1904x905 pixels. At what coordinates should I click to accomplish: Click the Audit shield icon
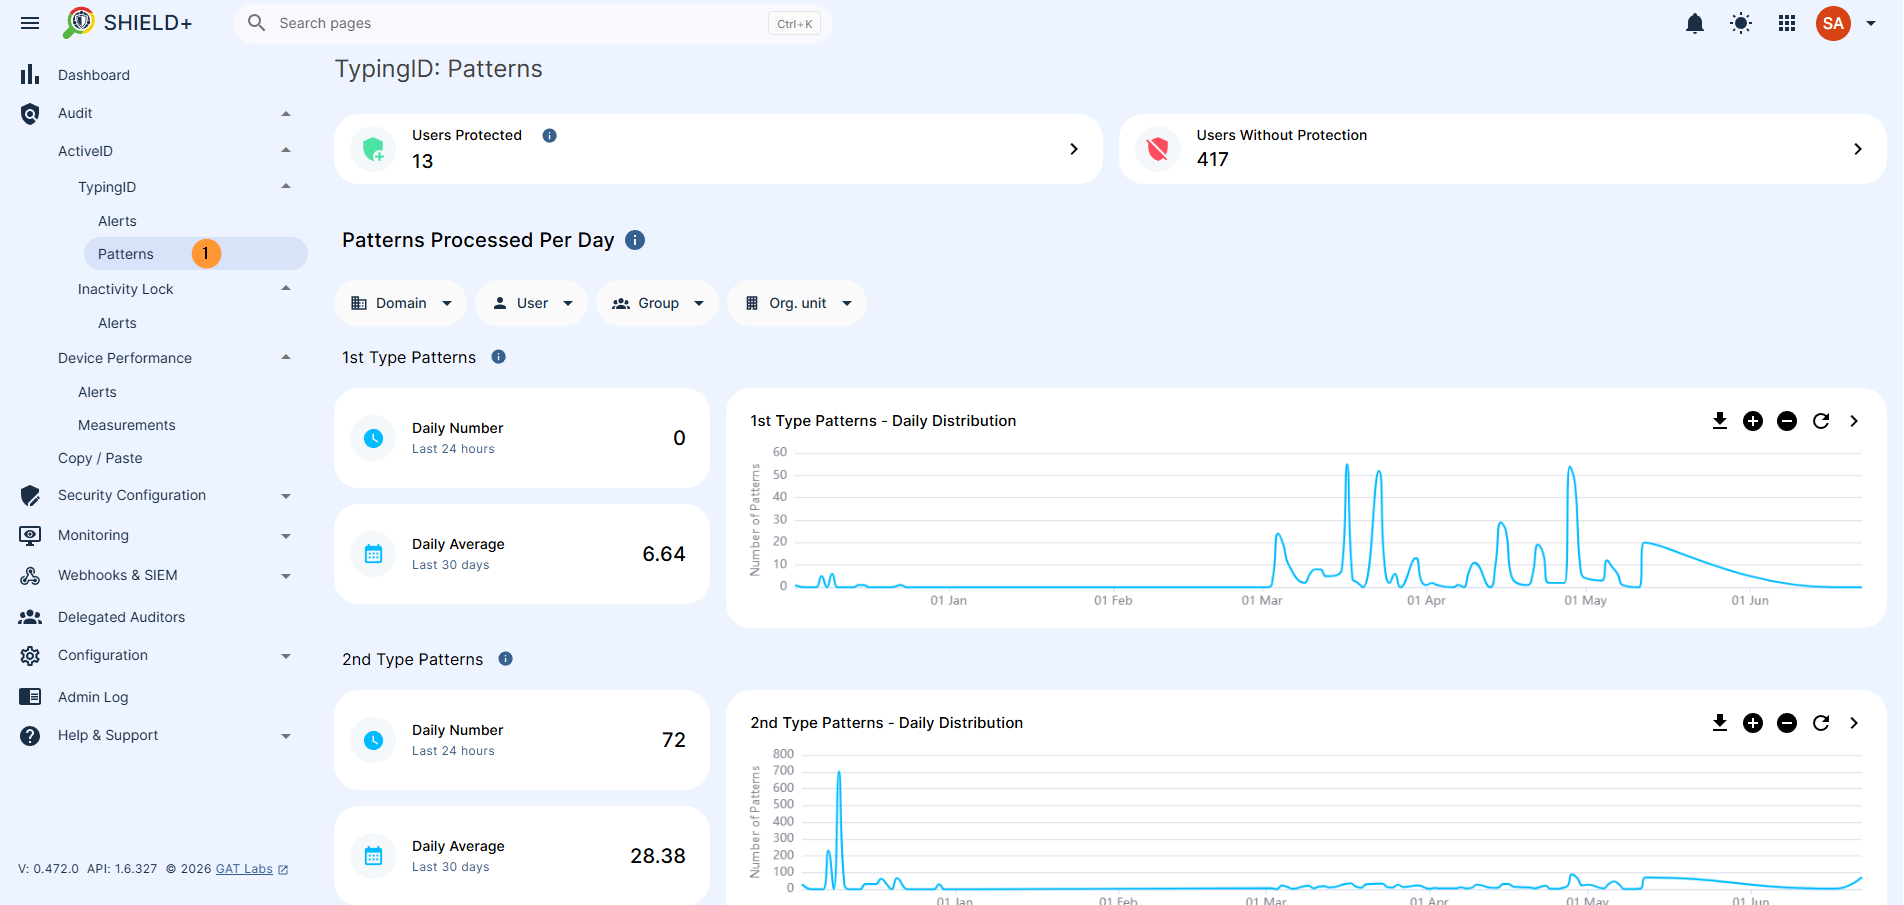coord(30,114)
